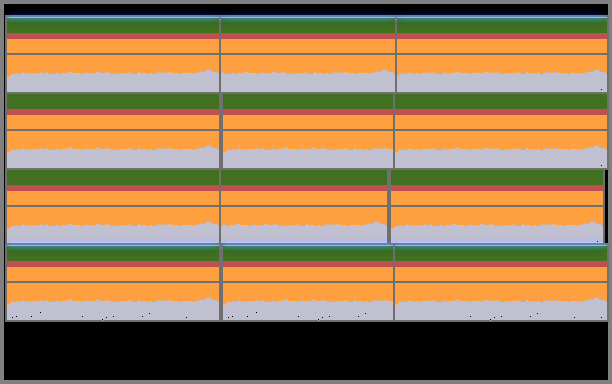Viewport: 612px width, 384px height.
Task: Select the top-right panel's green band
Action: coord(502,26)
